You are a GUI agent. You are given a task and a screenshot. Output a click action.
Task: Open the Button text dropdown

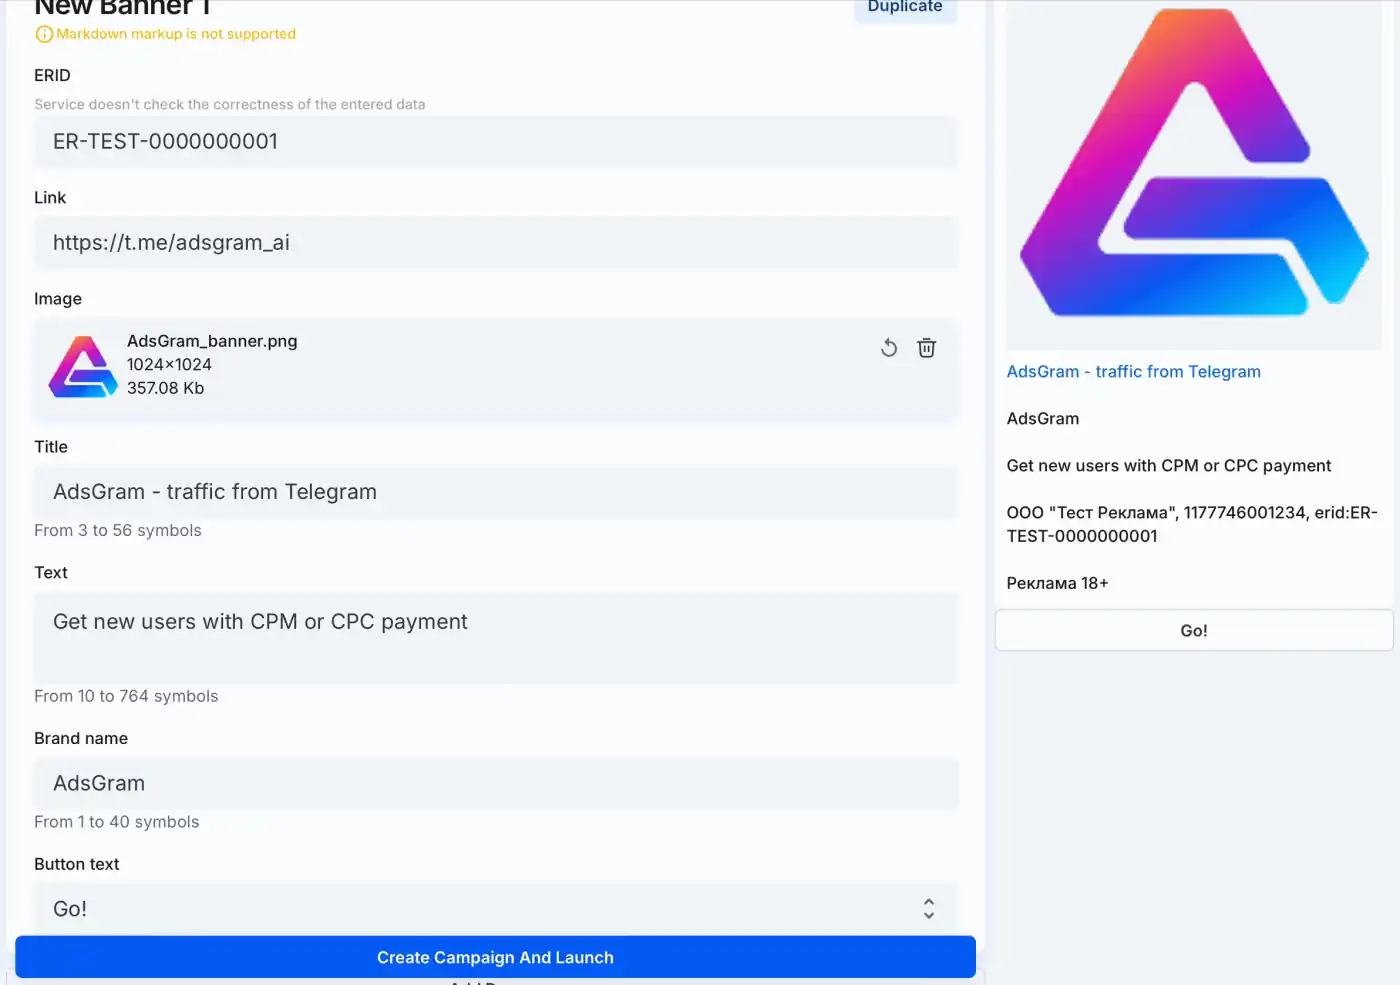(496, 909)
